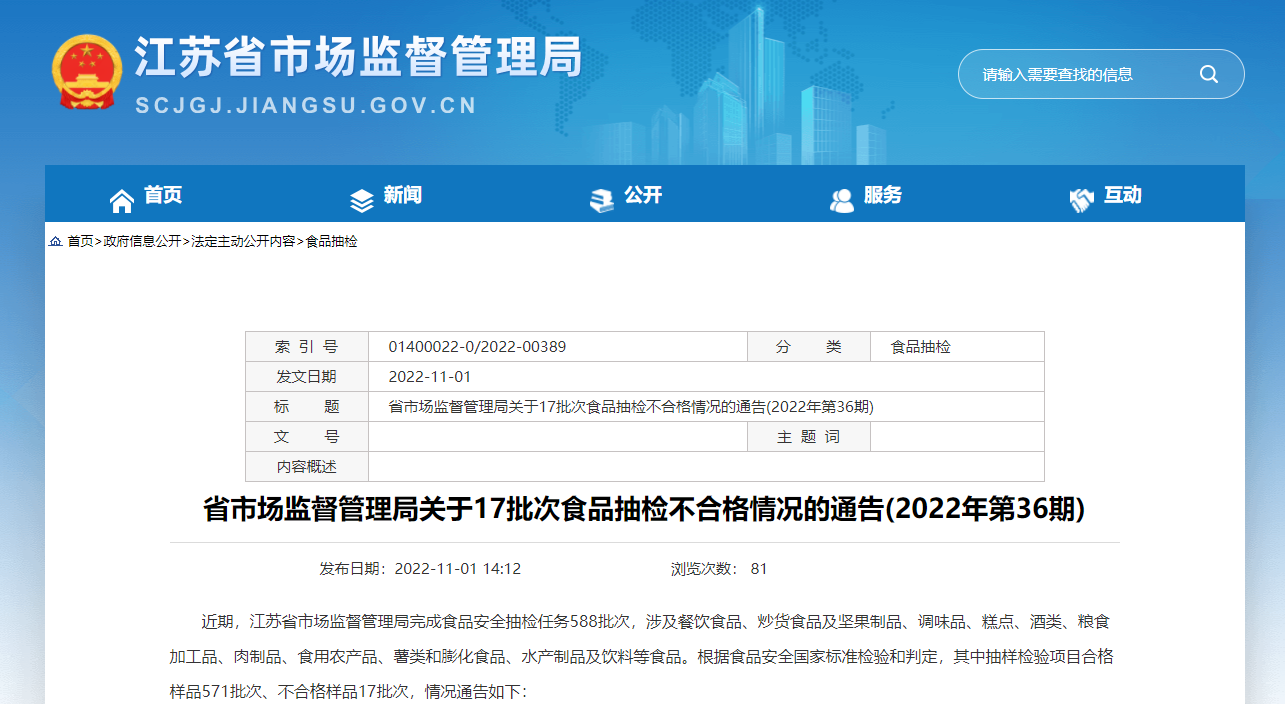
Task: Open the 服务 navigation tab
Action: click(x=883, y=195)
